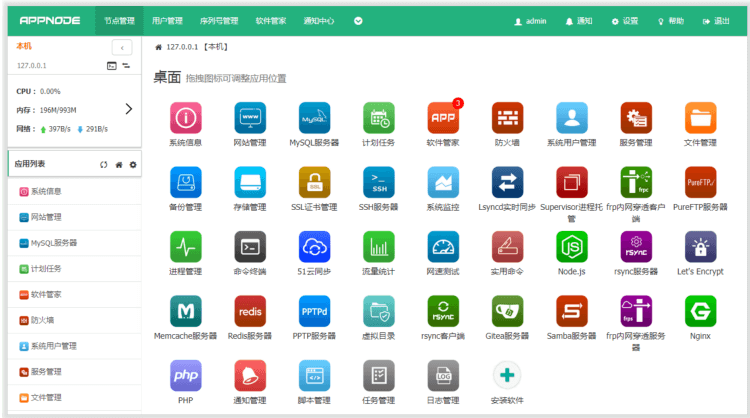Open the 通知管理 icon
The height and width of the screenshot is (418, 750).
[250, 376]
